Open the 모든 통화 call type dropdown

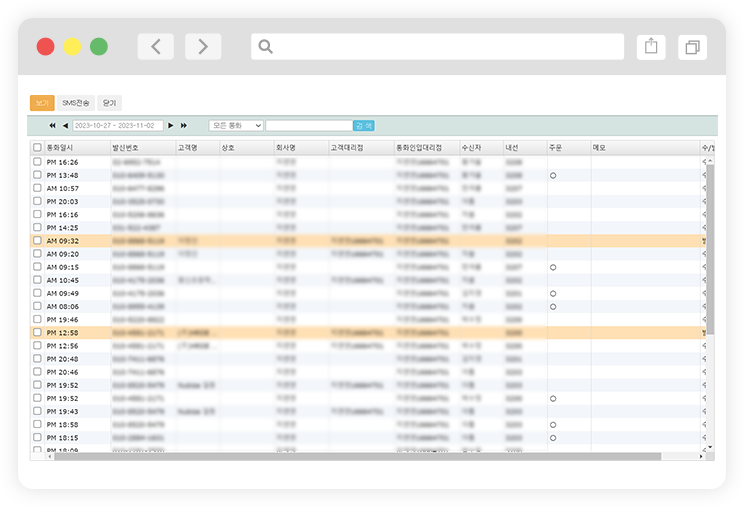point(236,126)
